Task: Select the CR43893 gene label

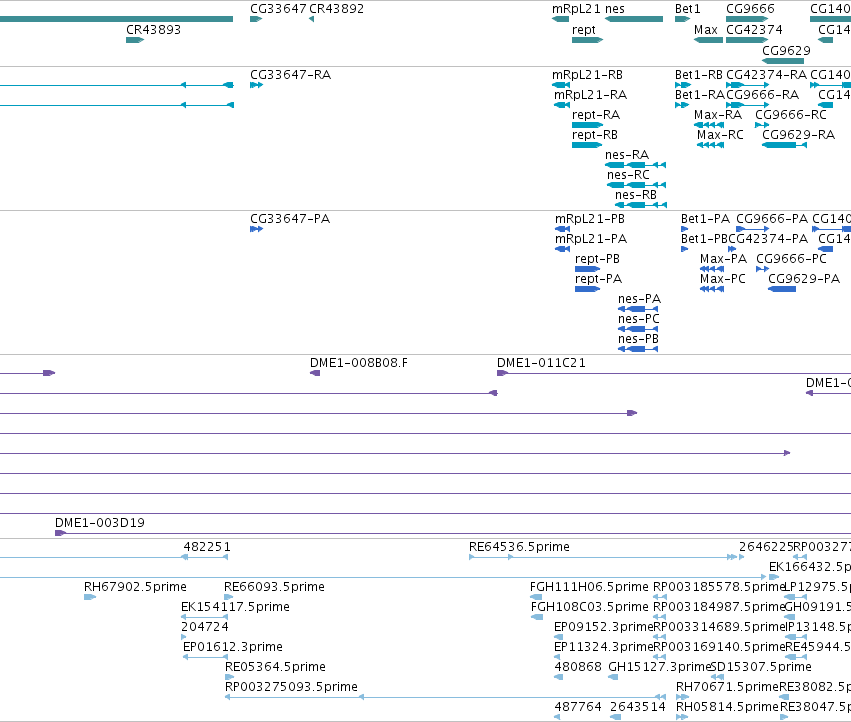Action: [154, 29]
